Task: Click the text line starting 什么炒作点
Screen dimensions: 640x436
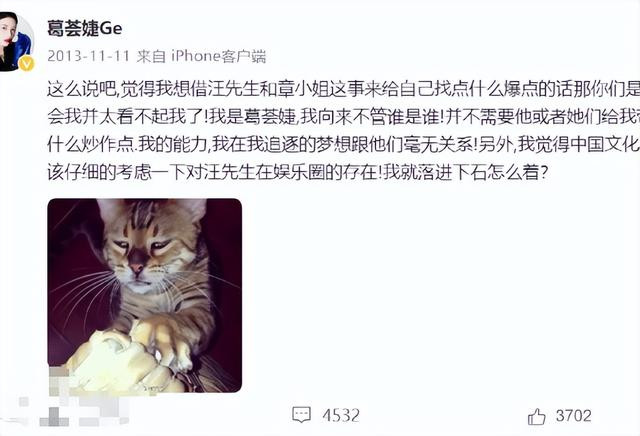Action: click(343, 145)
